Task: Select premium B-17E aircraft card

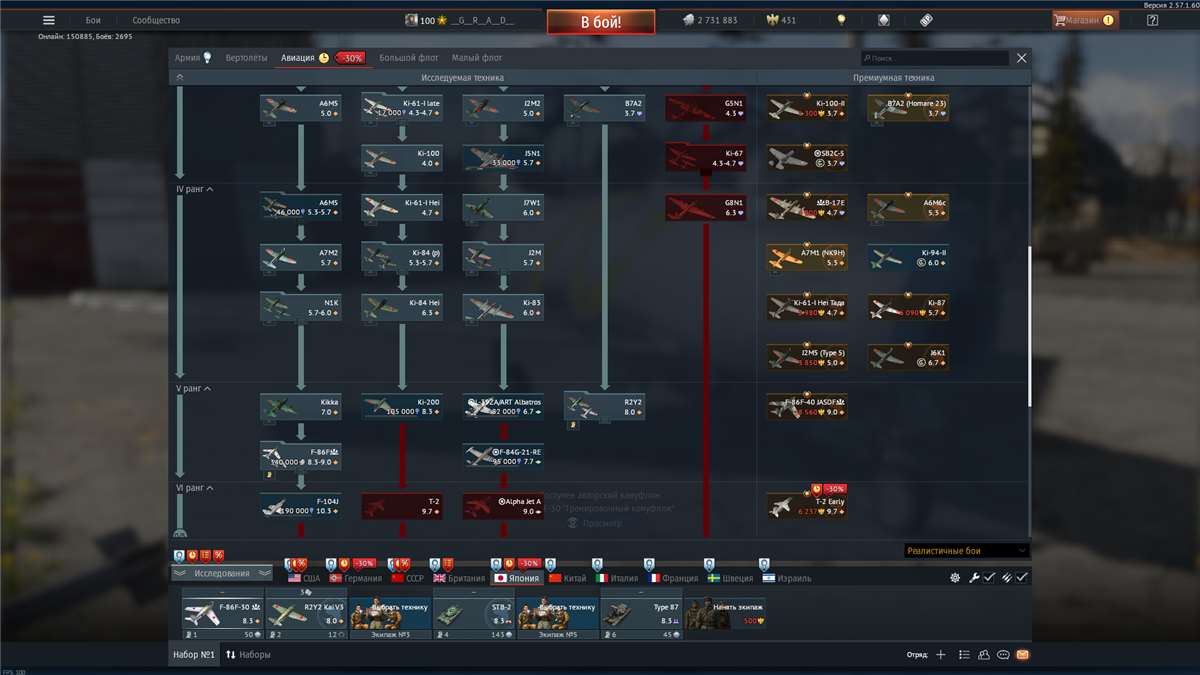Action: [807, 208]
